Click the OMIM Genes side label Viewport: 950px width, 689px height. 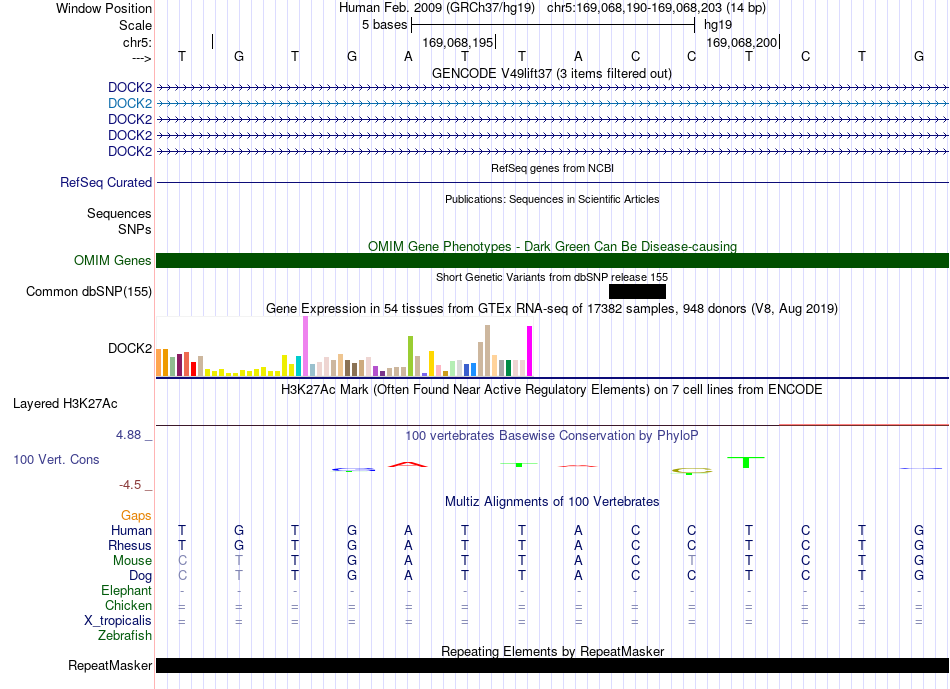tap(113, 261)
